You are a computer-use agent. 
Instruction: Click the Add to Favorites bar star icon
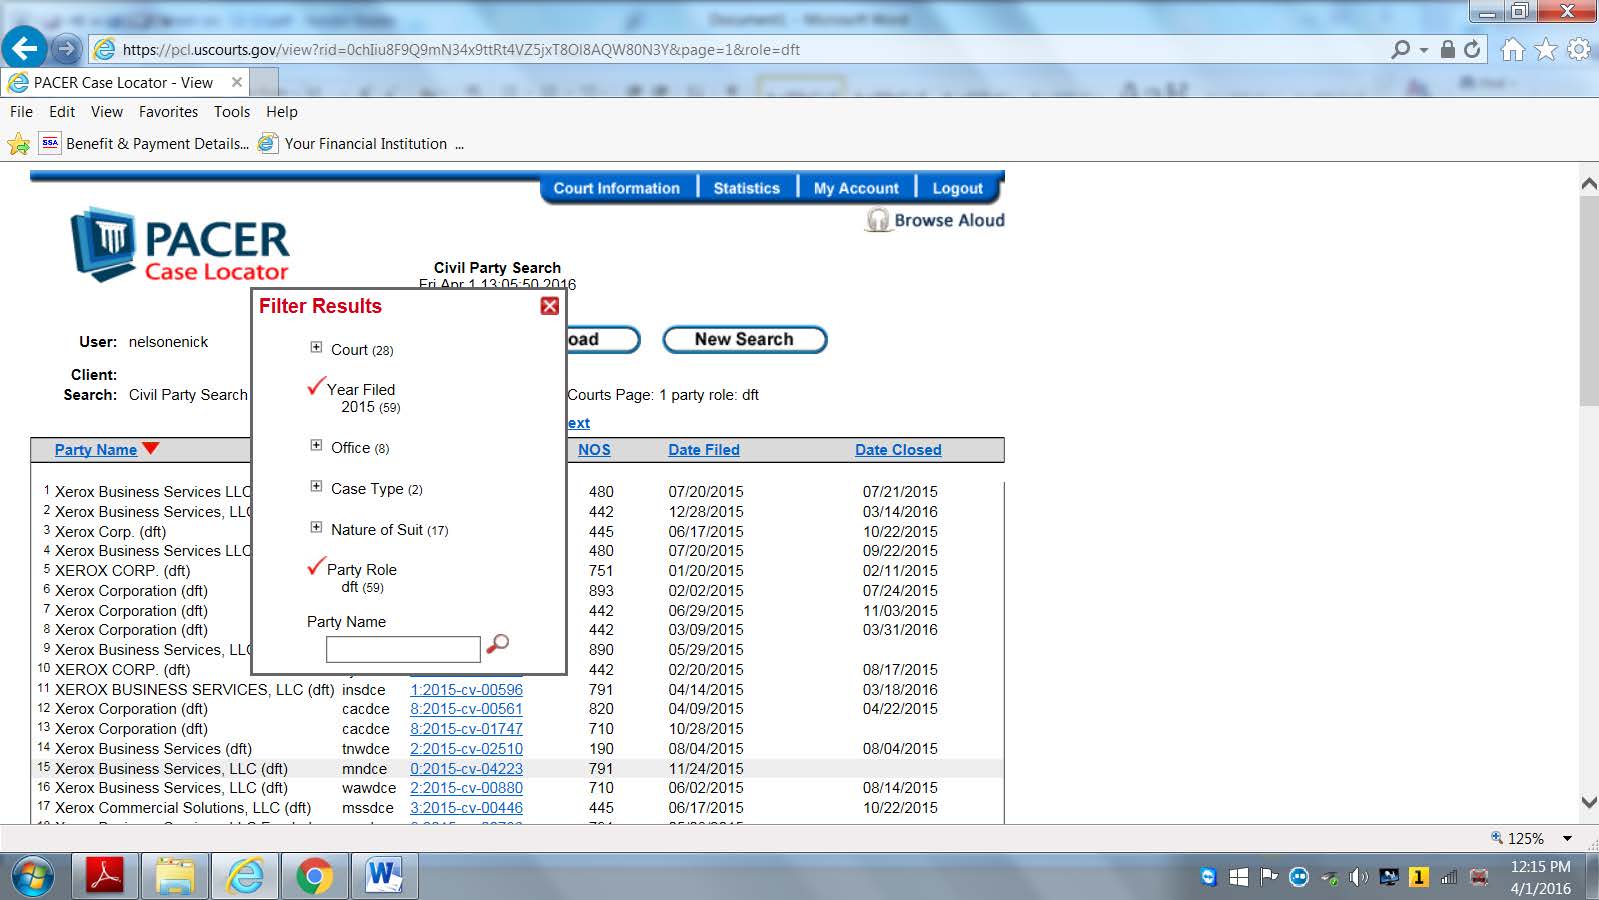tap(18, 144)
